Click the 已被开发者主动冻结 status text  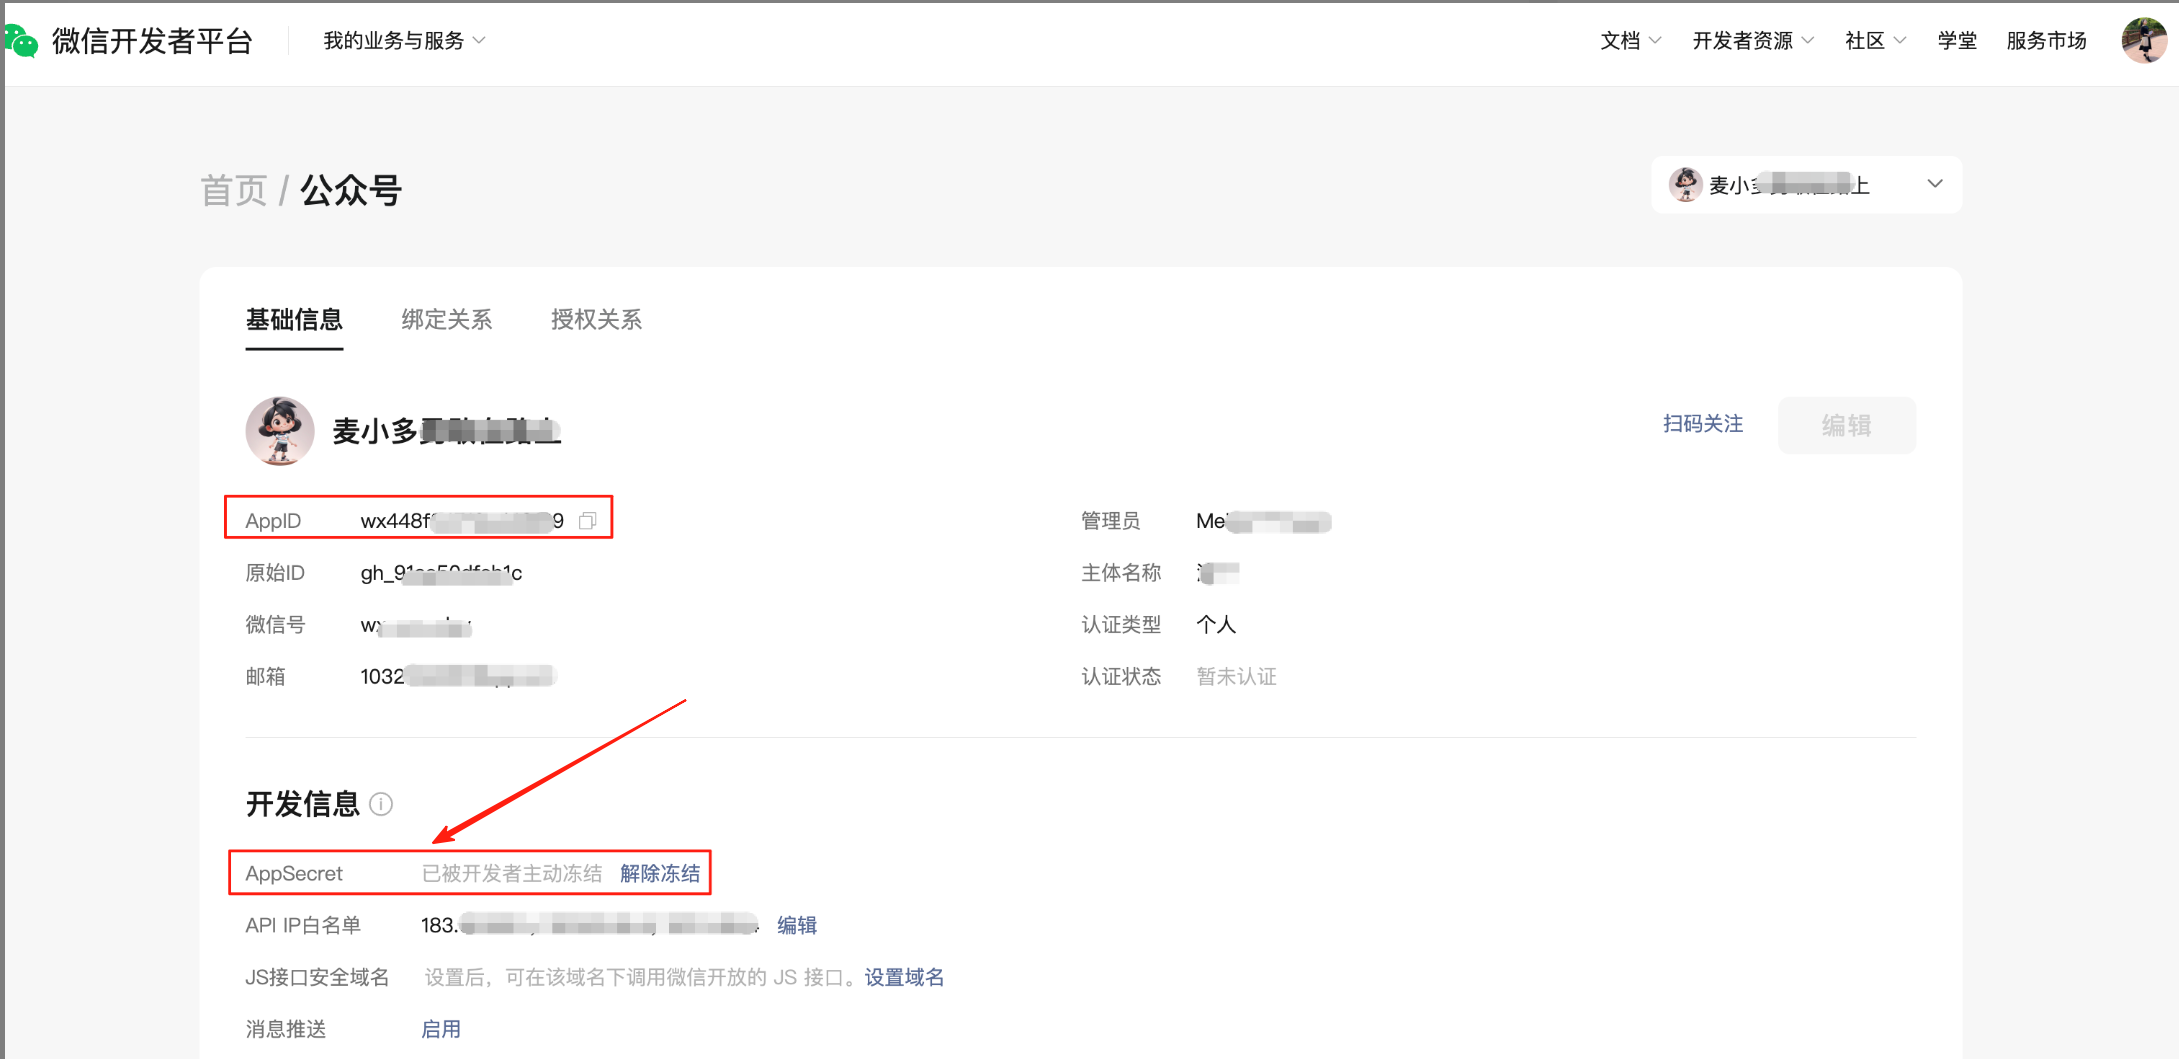(512, 873)
